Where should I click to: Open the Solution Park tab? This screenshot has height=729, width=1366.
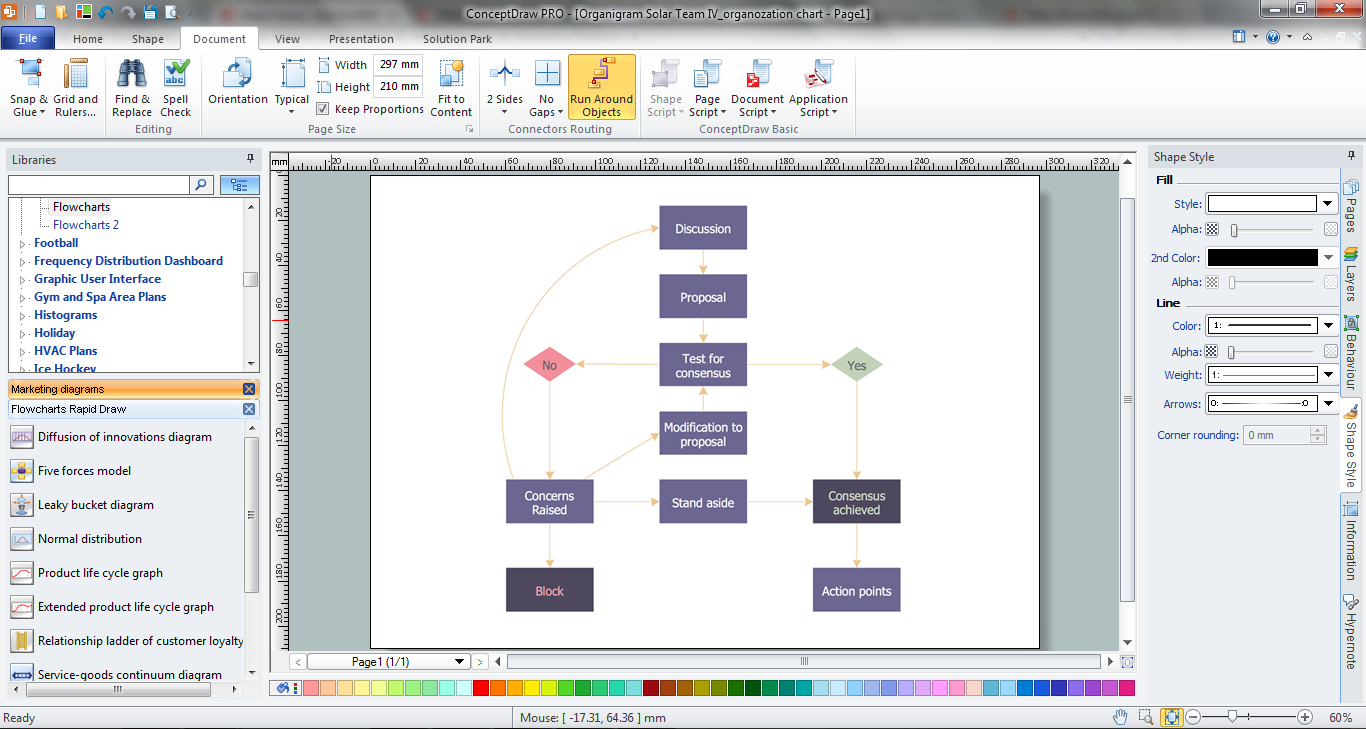pyautogui.click(x=457, y=39)
